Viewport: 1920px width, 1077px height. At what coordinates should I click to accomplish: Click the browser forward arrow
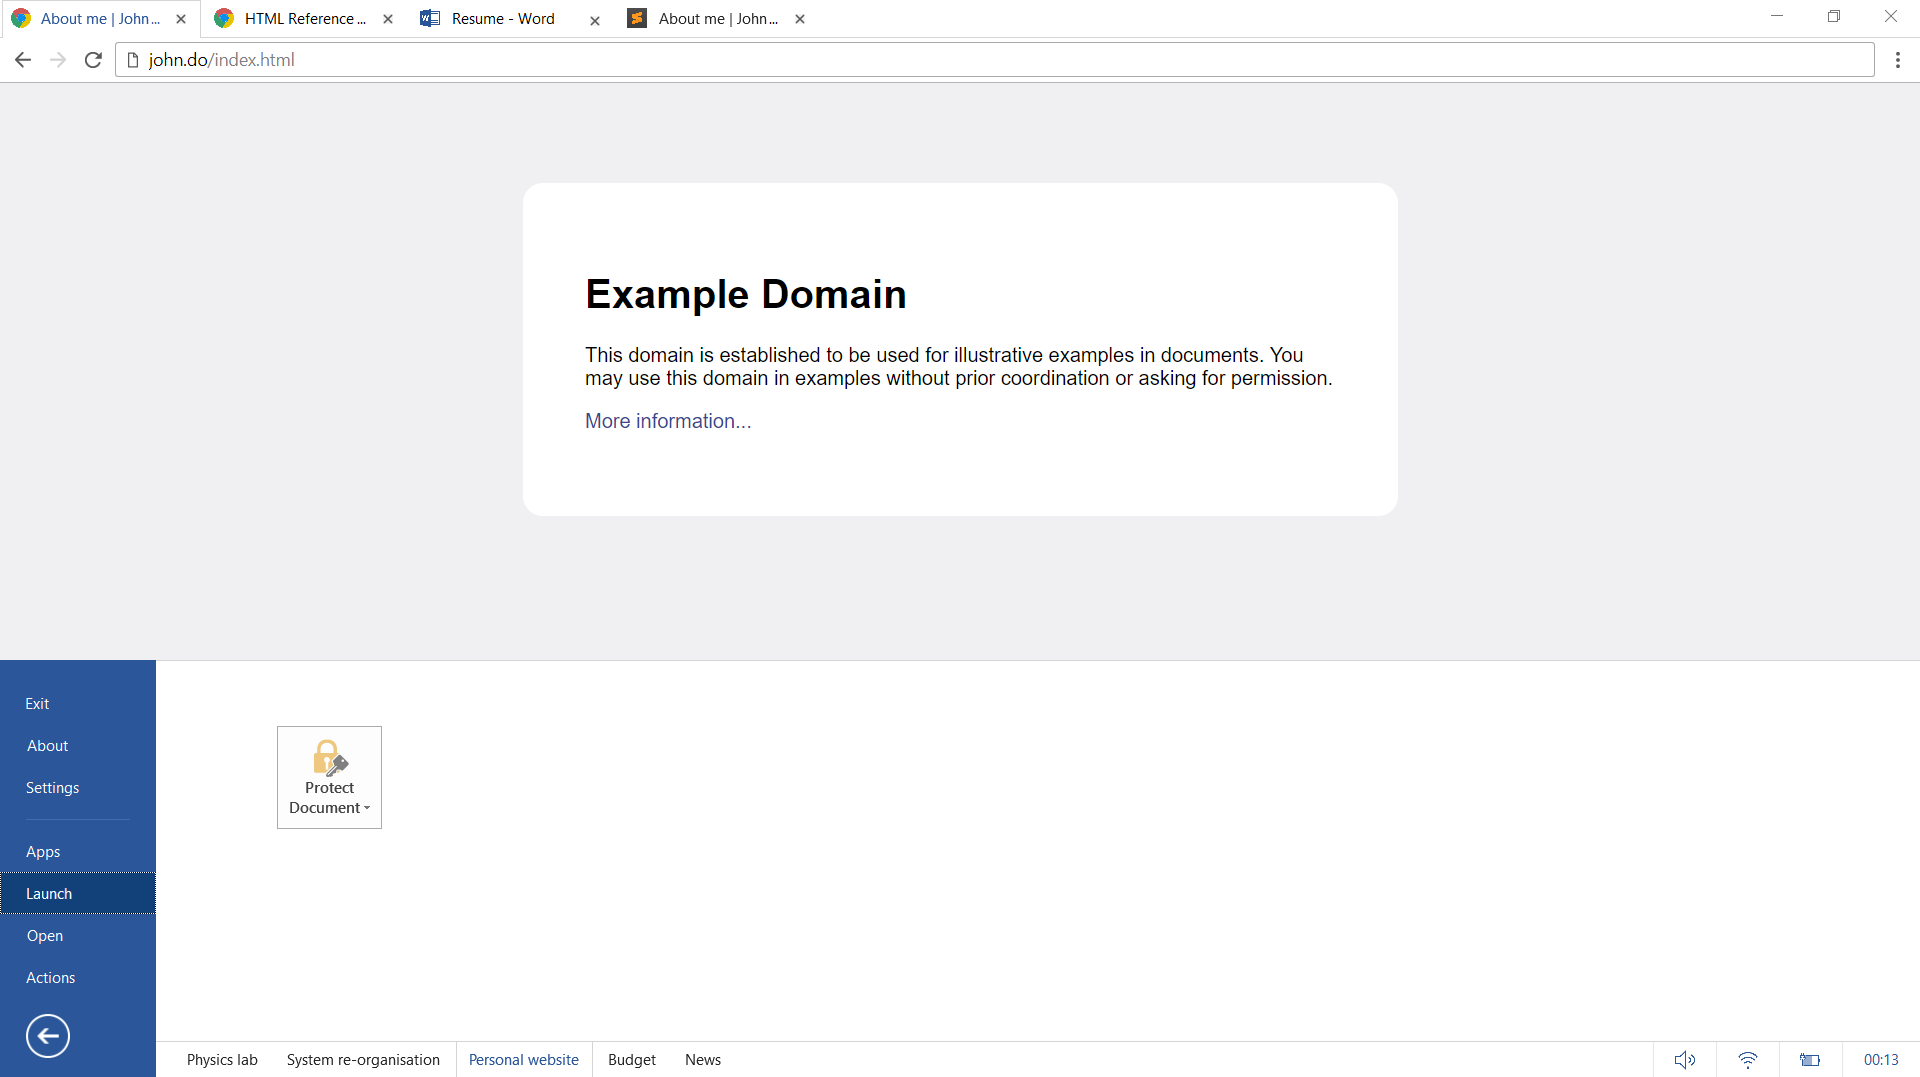[x=58, y=60]
